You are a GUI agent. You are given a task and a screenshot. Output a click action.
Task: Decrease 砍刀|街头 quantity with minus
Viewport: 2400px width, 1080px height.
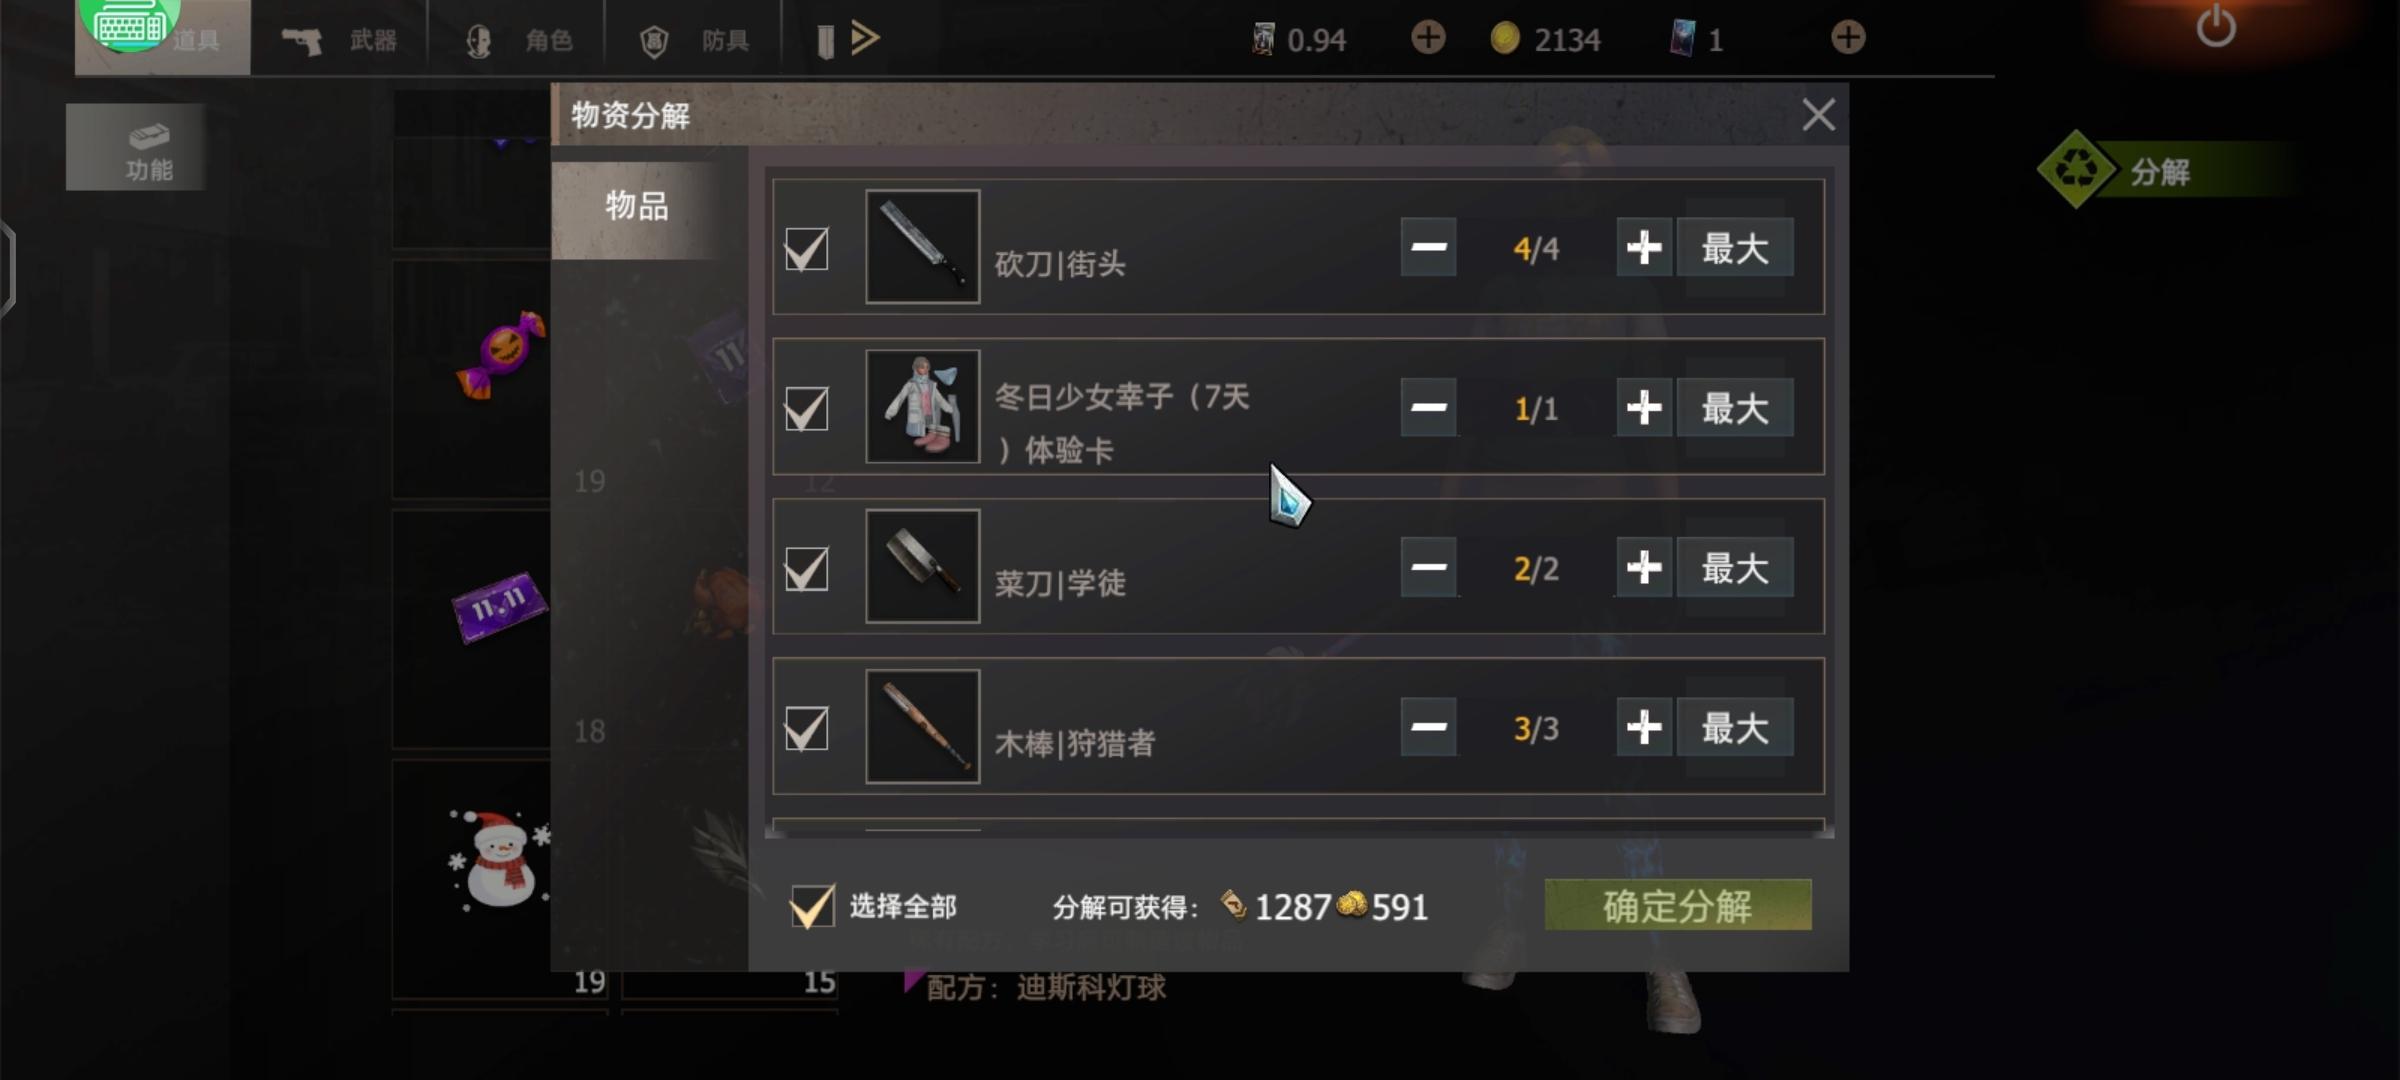(x=1428, y=247)
